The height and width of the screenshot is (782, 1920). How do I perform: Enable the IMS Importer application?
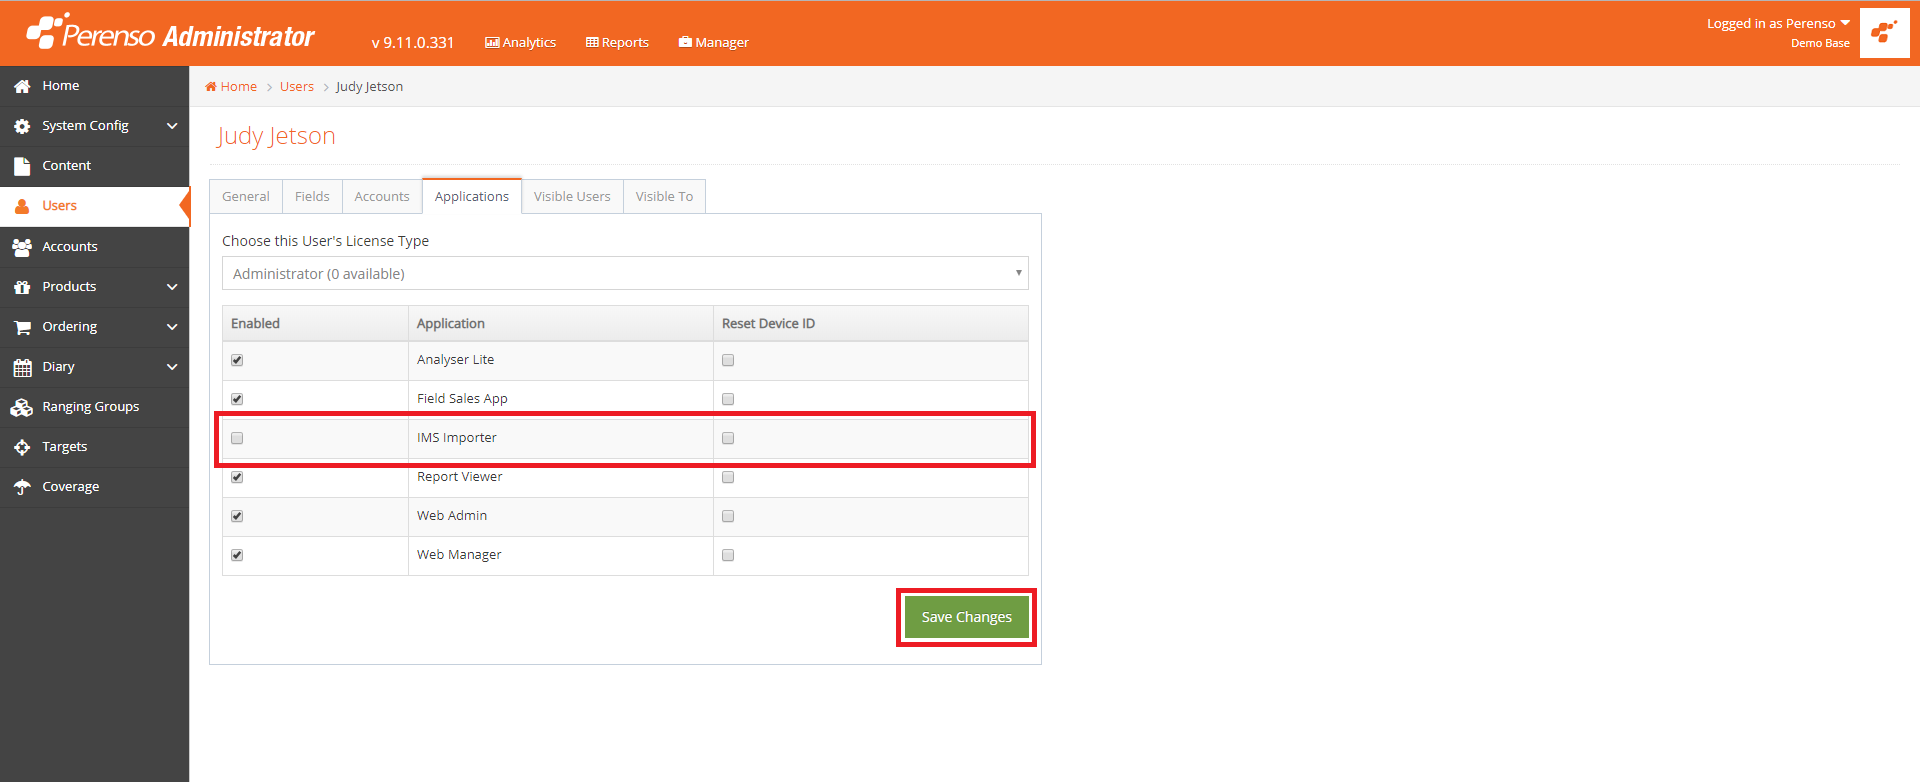click(x=237, y=438)
